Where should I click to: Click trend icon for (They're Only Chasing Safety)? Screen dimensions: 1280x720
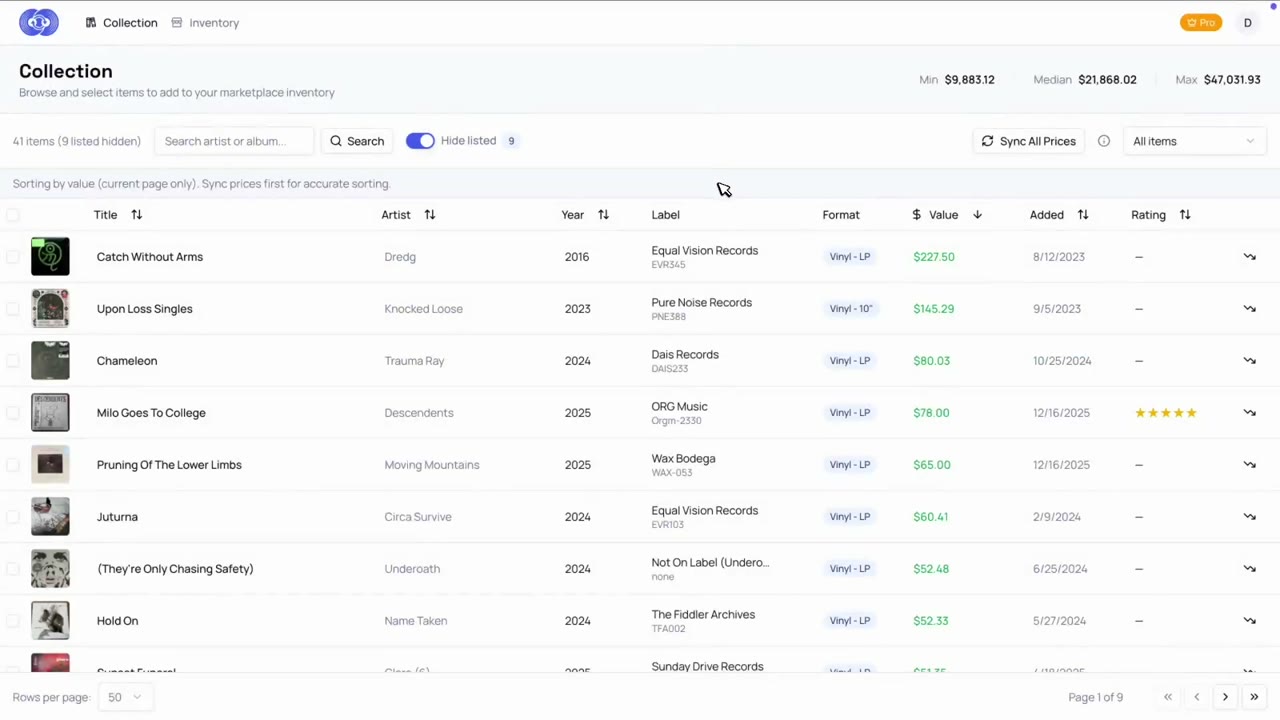1250,569
